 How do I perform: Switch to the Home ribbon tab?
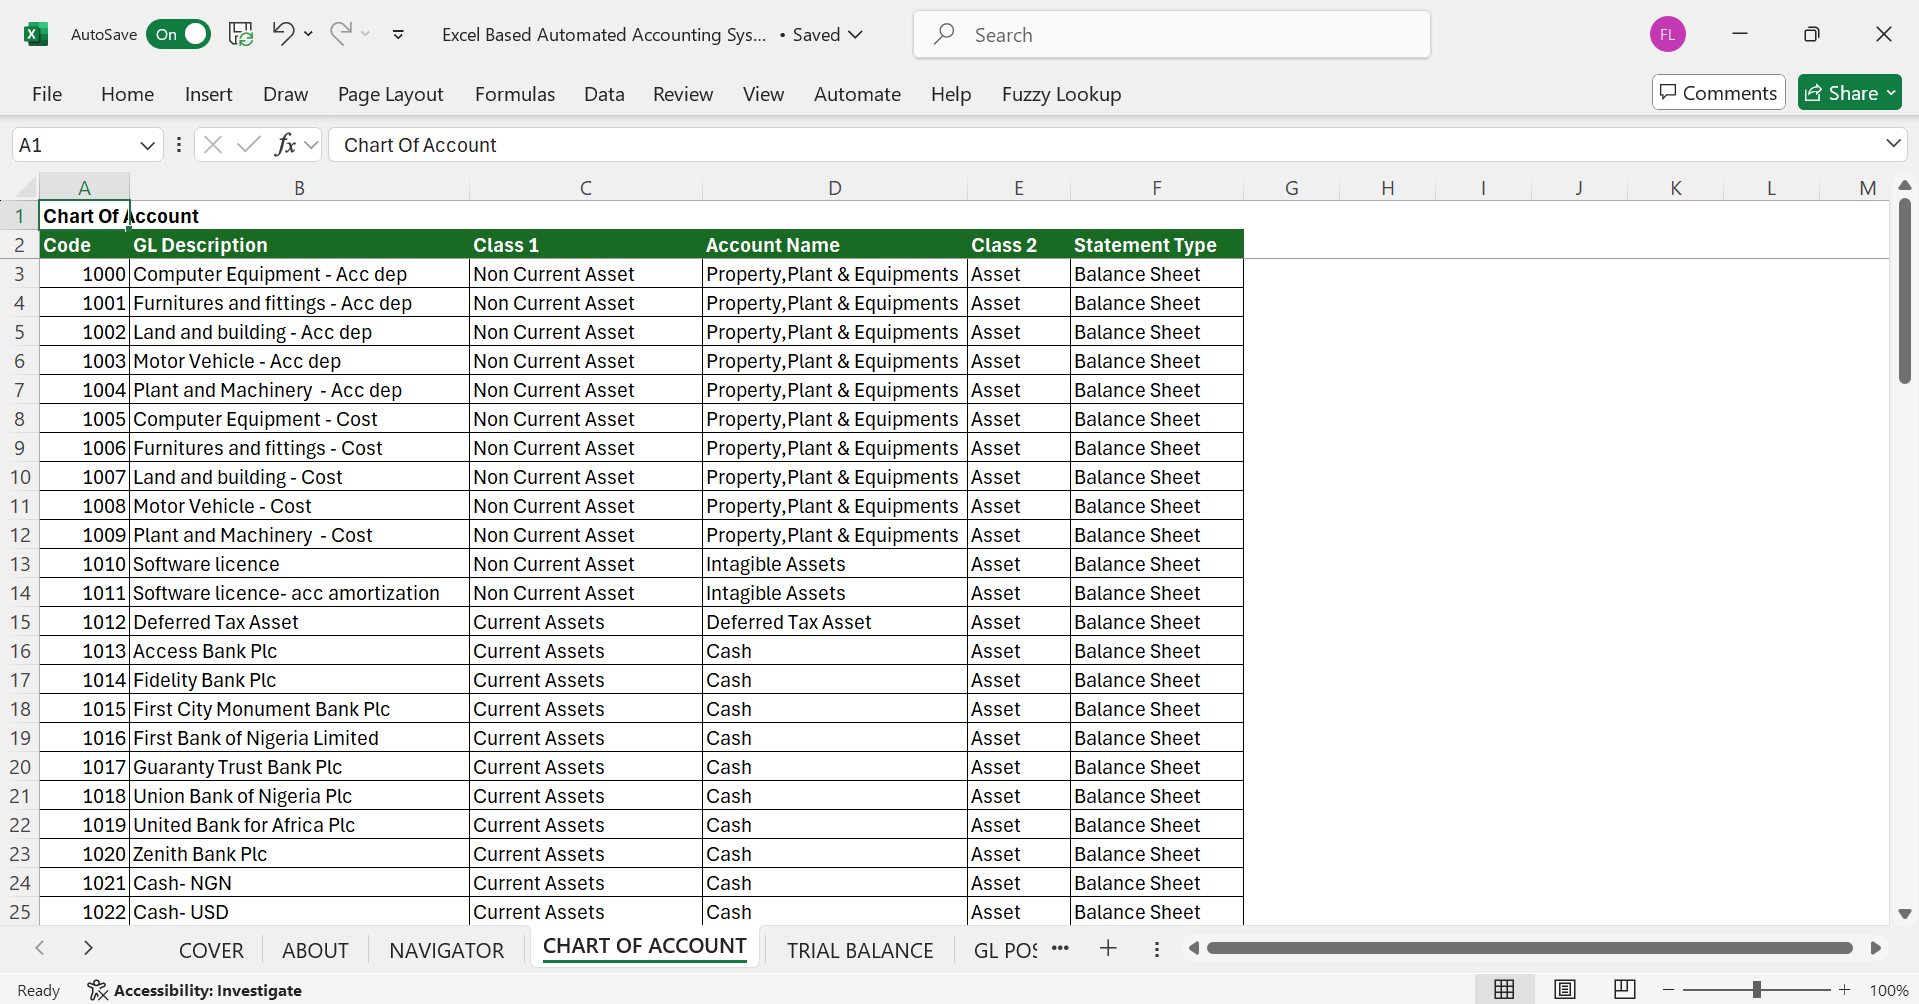[127, 94]
